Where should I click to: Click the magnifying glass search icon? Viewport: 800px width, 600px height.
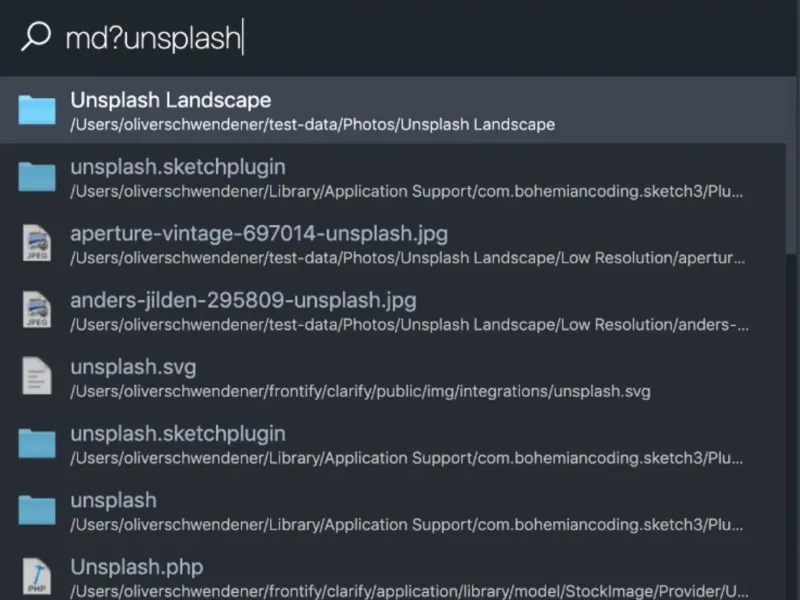tap(36, 36)
